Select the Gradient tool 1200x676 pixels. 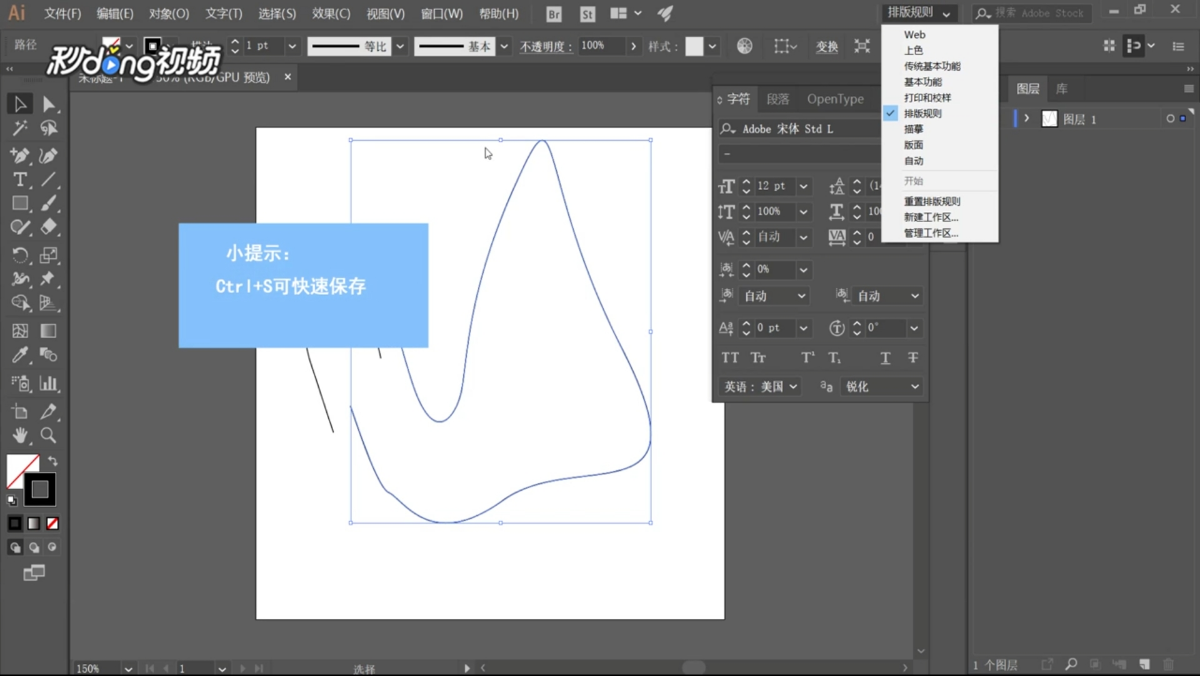click(x=49, y=330)
